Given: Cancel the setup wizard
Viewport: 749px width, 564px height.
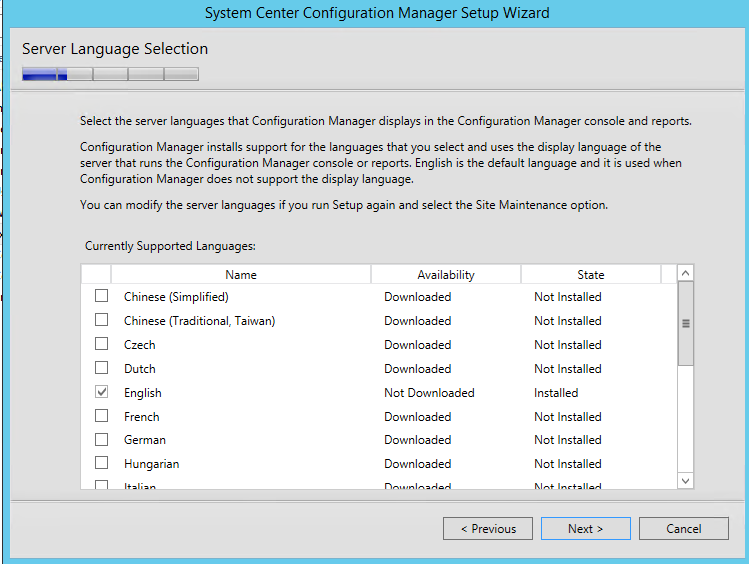Looking at the screenshot, I should (684, 529).
